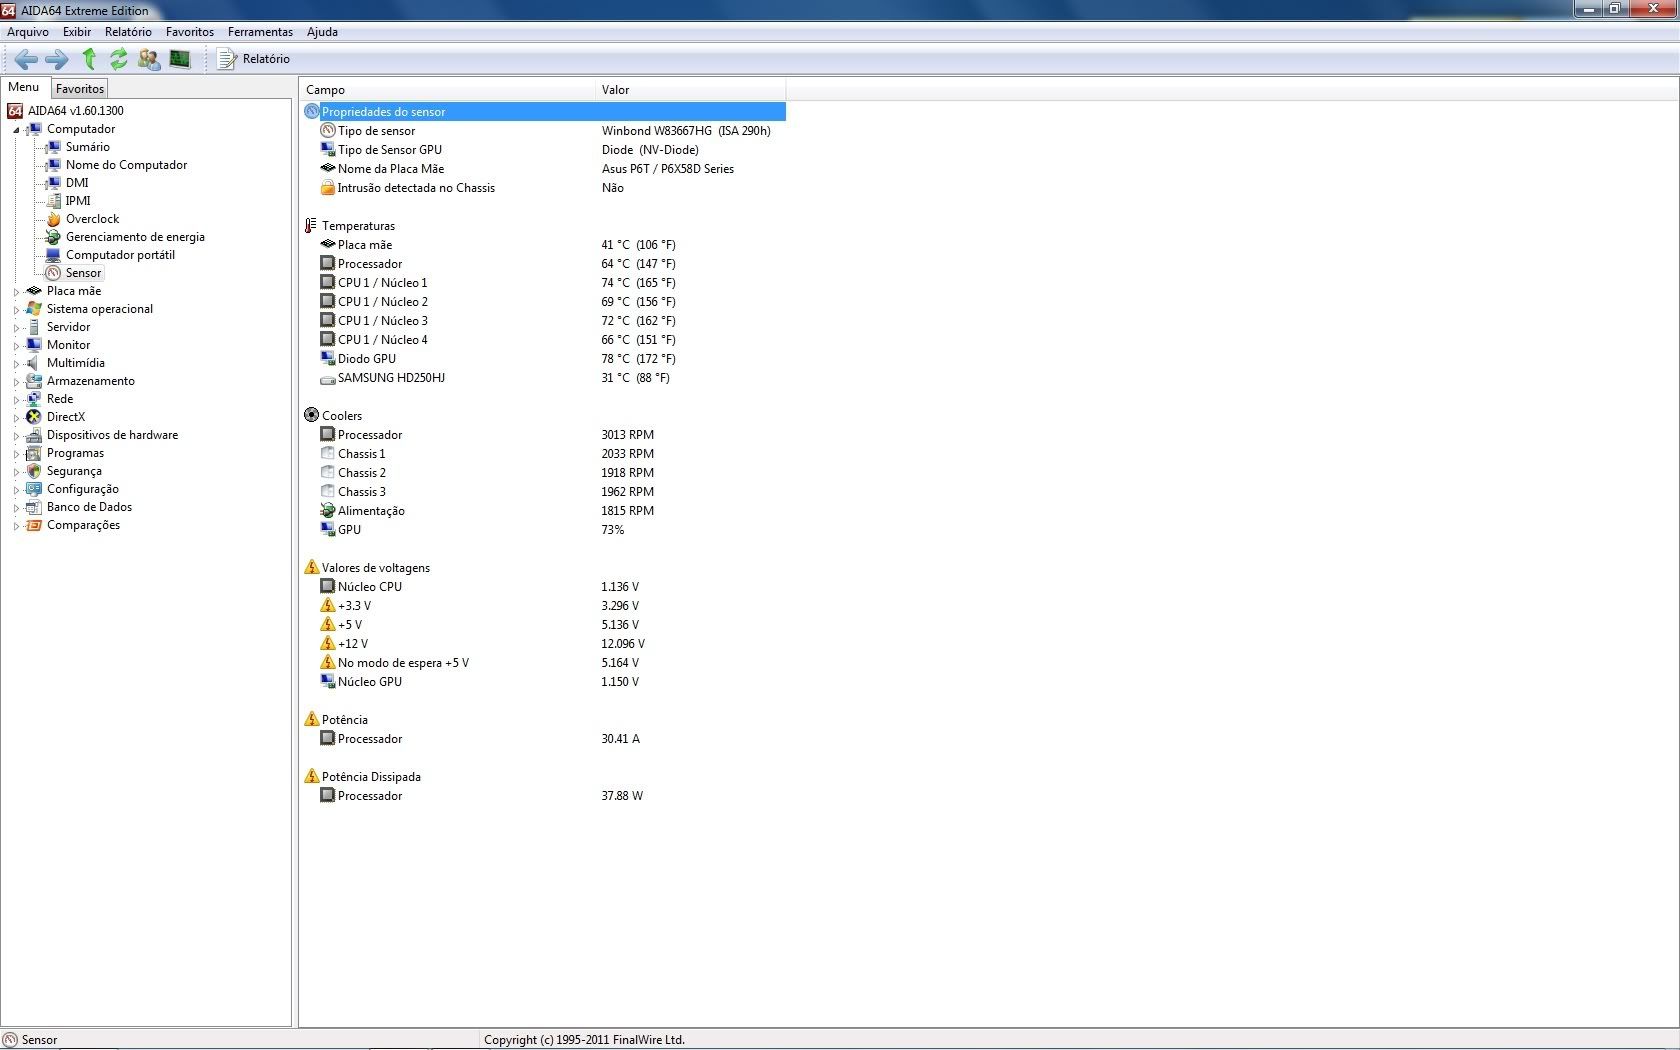1680x1050 pixels.
Task: Click the value 12.096 V
Action: [x=623, y=644]
